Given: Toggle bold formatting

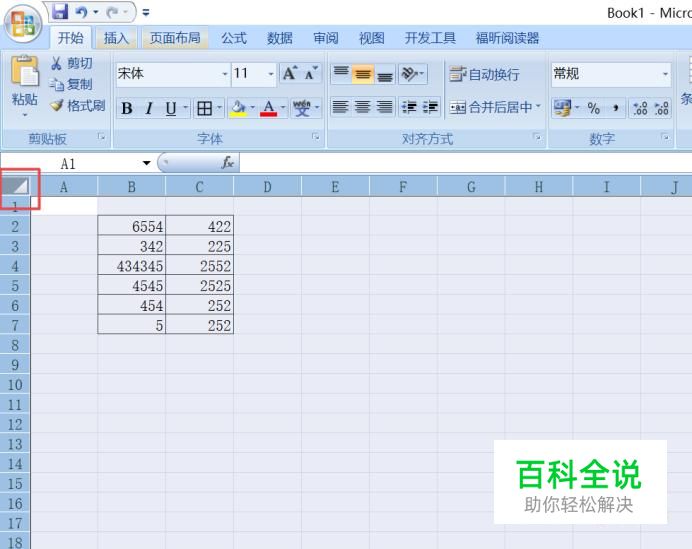Looking at the screenshot, I should 127,108.
